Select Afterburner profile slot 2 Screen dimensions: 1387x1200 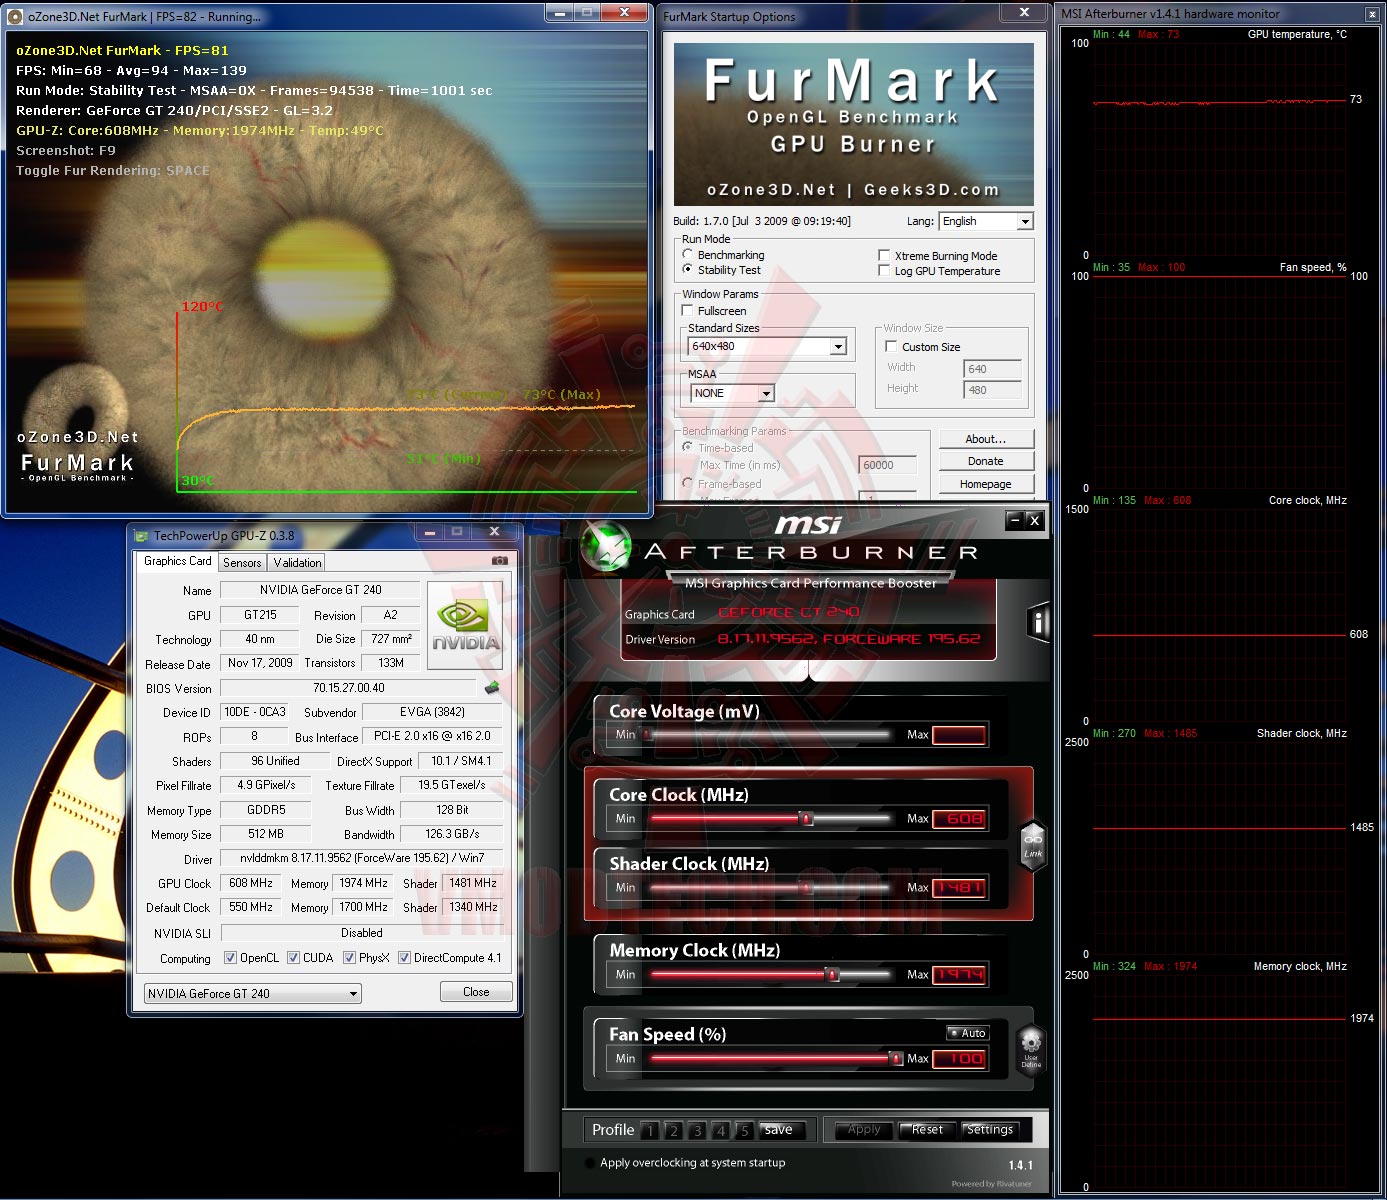(x=674, y=1131)
